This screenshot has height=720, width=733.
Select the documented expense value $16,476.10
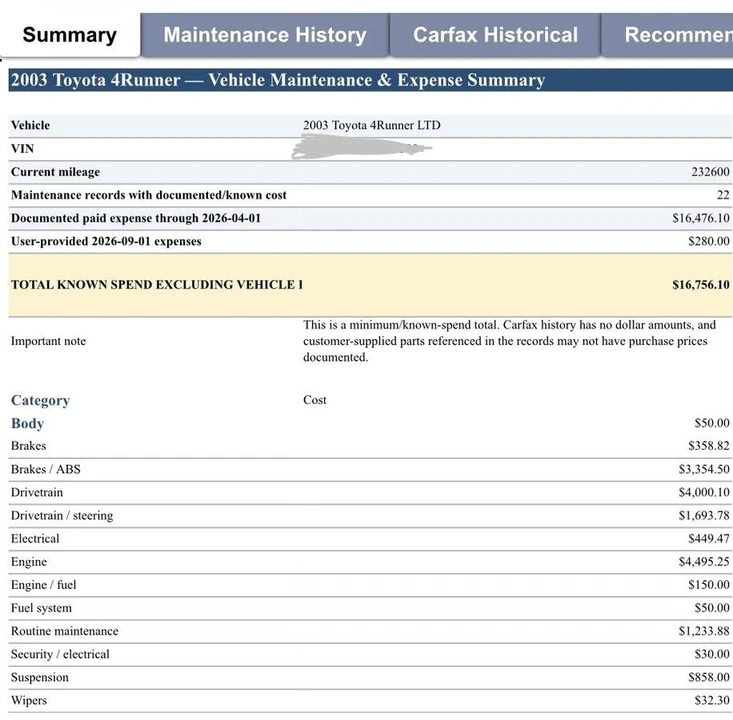click(701, 218)
